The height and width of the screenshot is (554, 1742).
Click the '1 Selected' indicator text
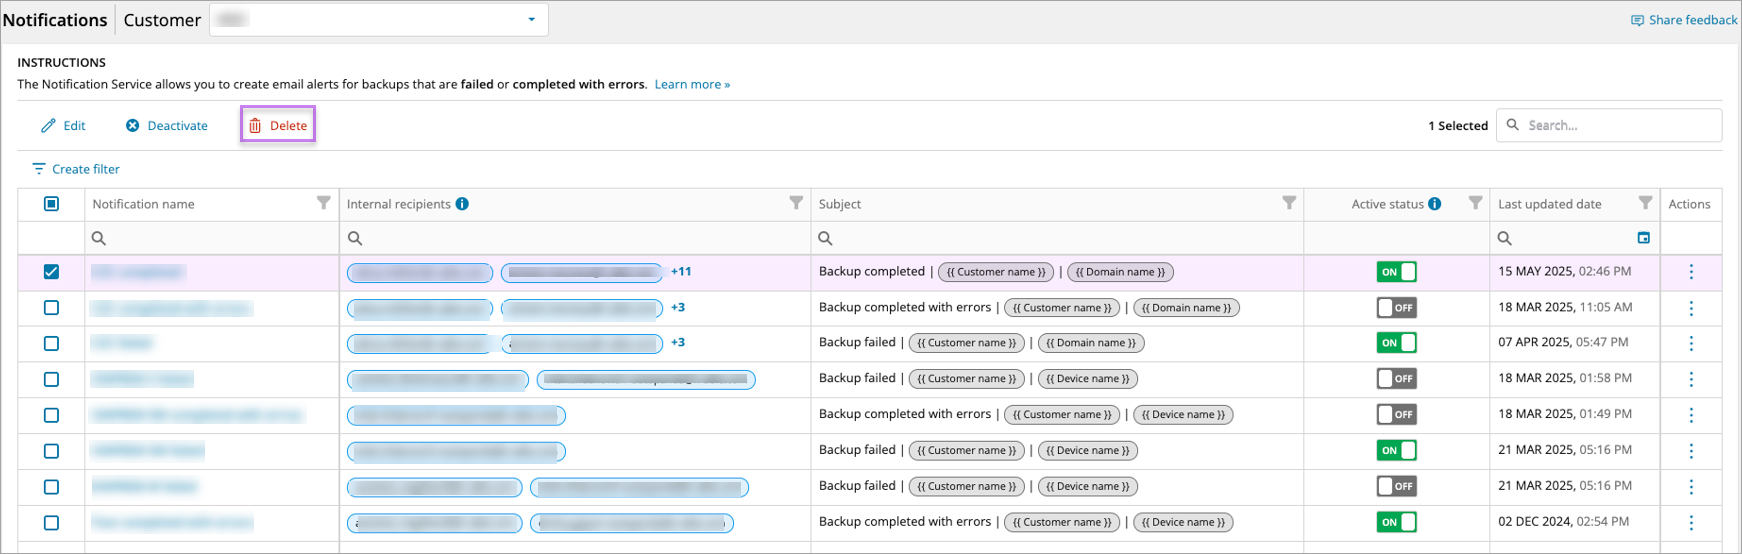click(1457, 125)
